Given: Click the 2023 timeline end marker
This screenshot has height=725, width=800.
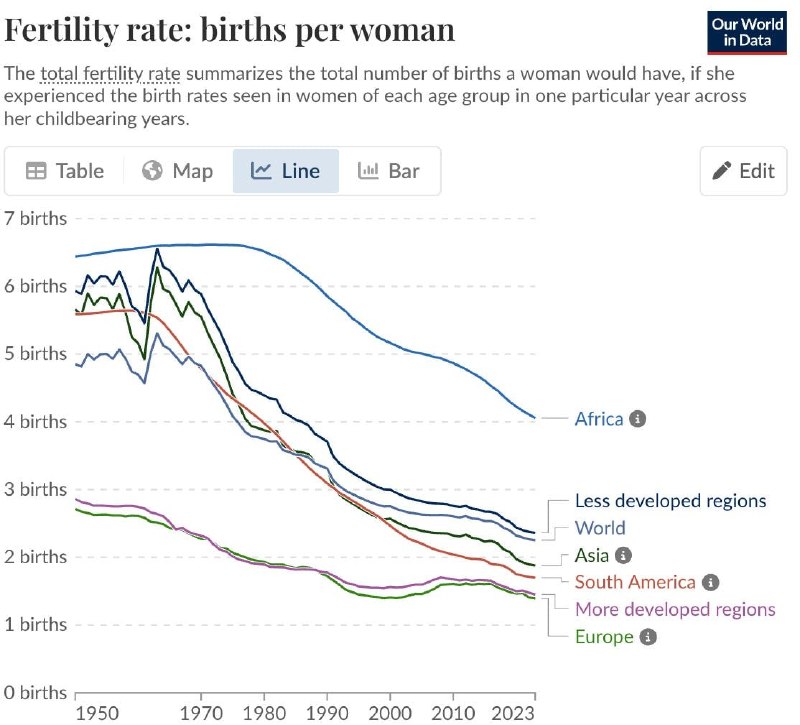Looking at the screenshot, I should pos(513,713).
